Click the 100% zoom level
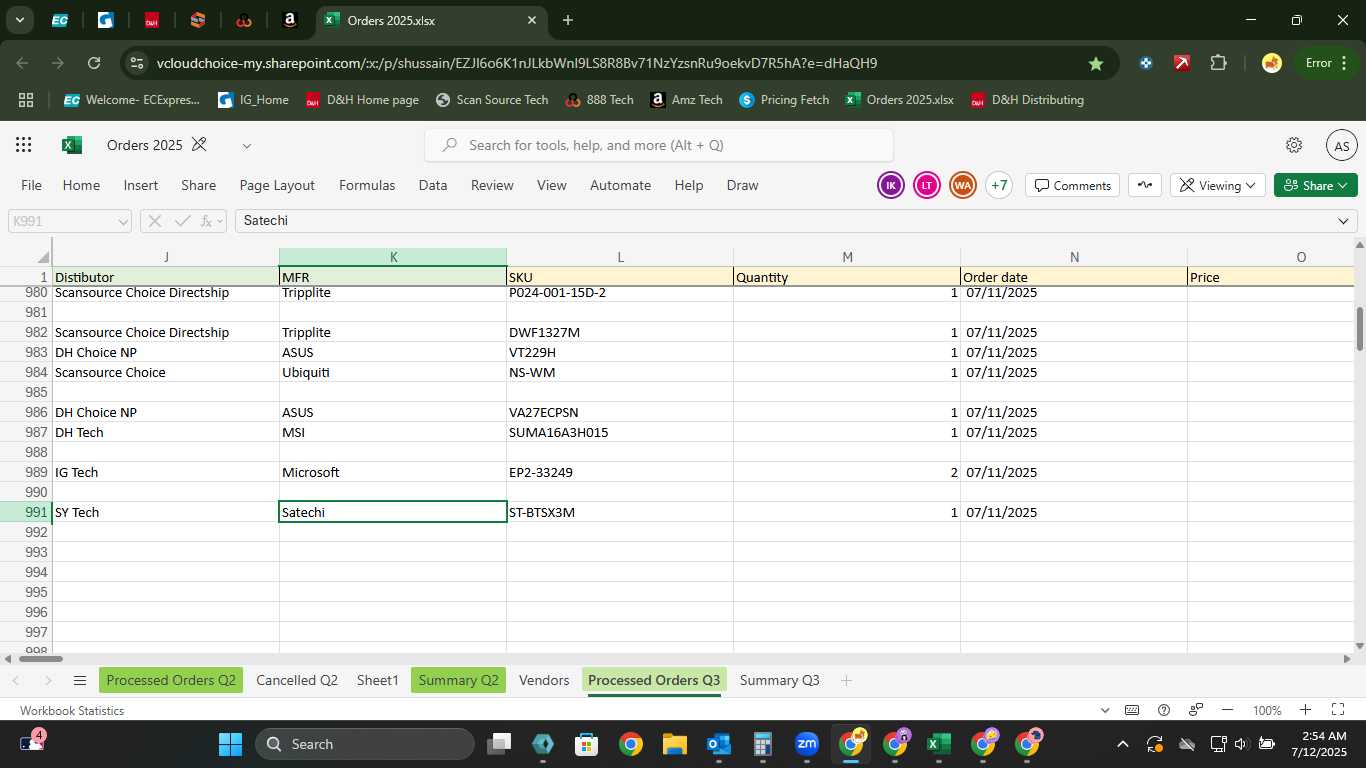 [x=1267, y=710]
